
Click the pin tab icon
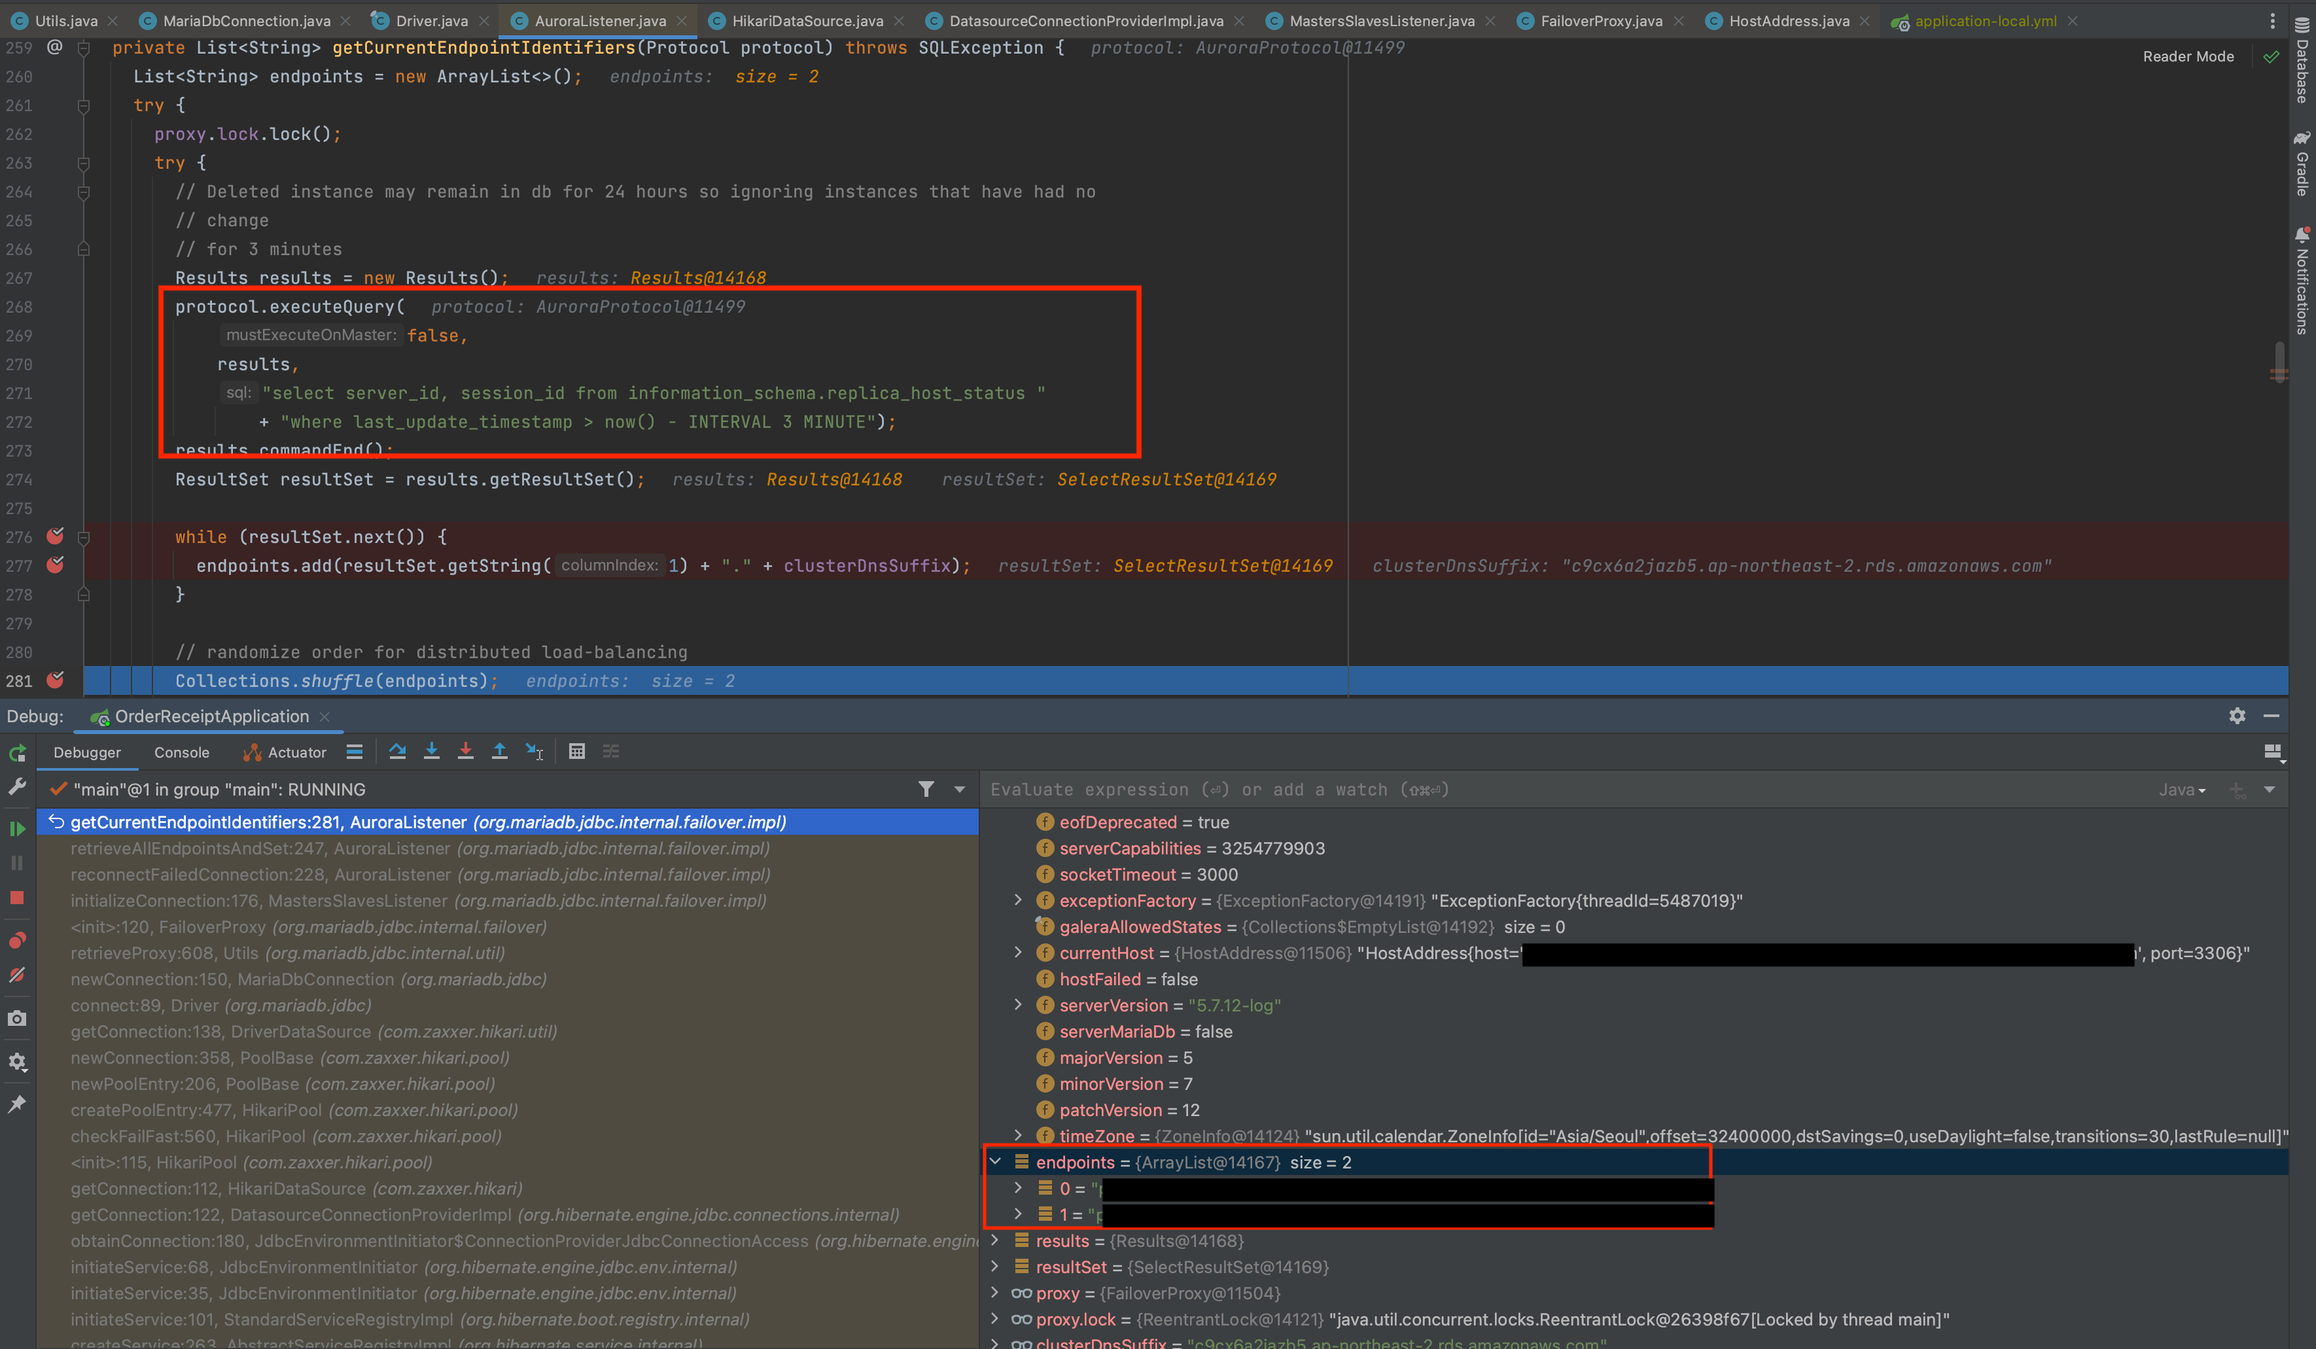coord(17,1104)
